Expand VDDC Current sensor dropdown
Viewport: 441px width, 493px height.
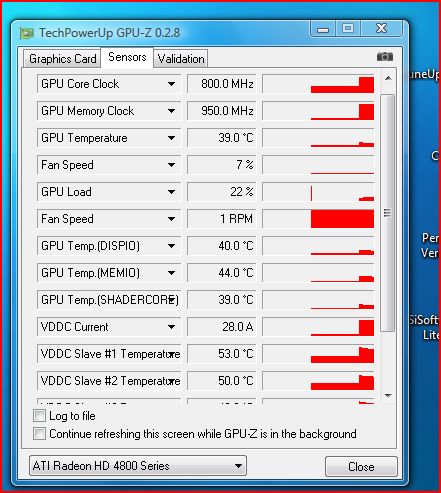pyautogui.click(x=171, y=327)
